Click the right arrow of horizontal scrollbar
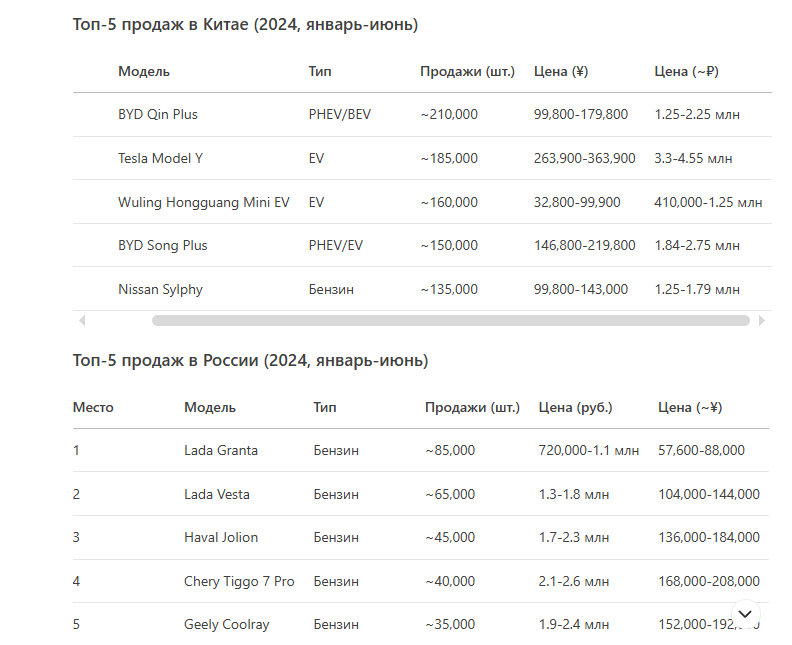The height and width of the screenshot is (645, 792). [x=761, y=321]
